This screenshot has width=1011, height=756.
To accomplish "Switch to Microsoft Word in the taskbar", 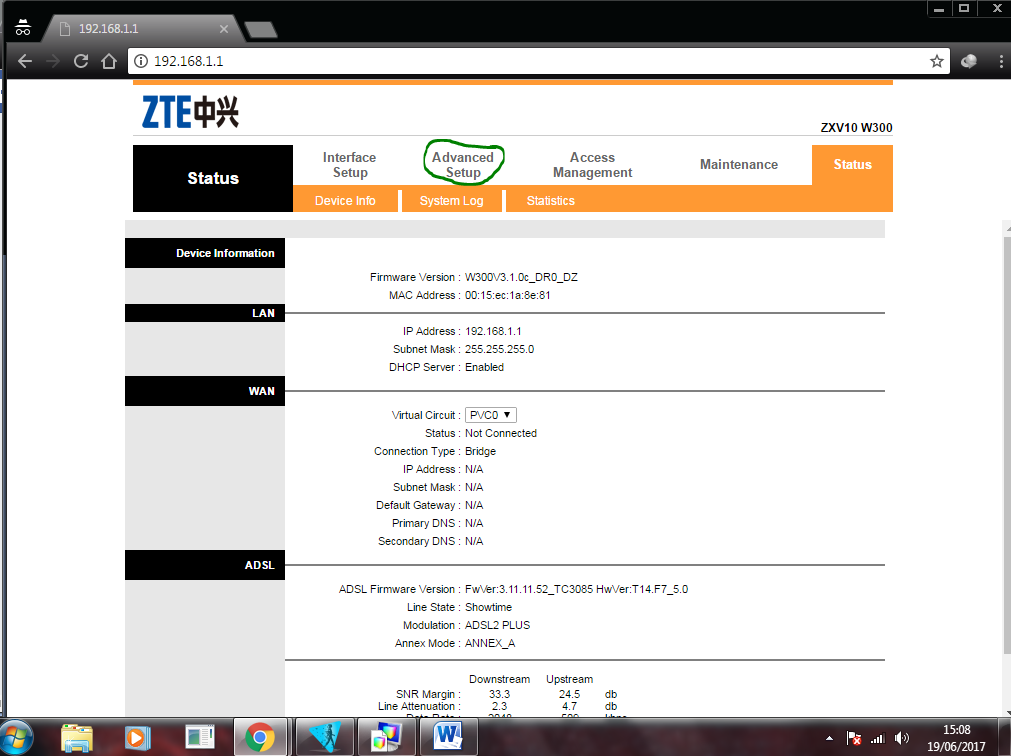I will 449,737.
